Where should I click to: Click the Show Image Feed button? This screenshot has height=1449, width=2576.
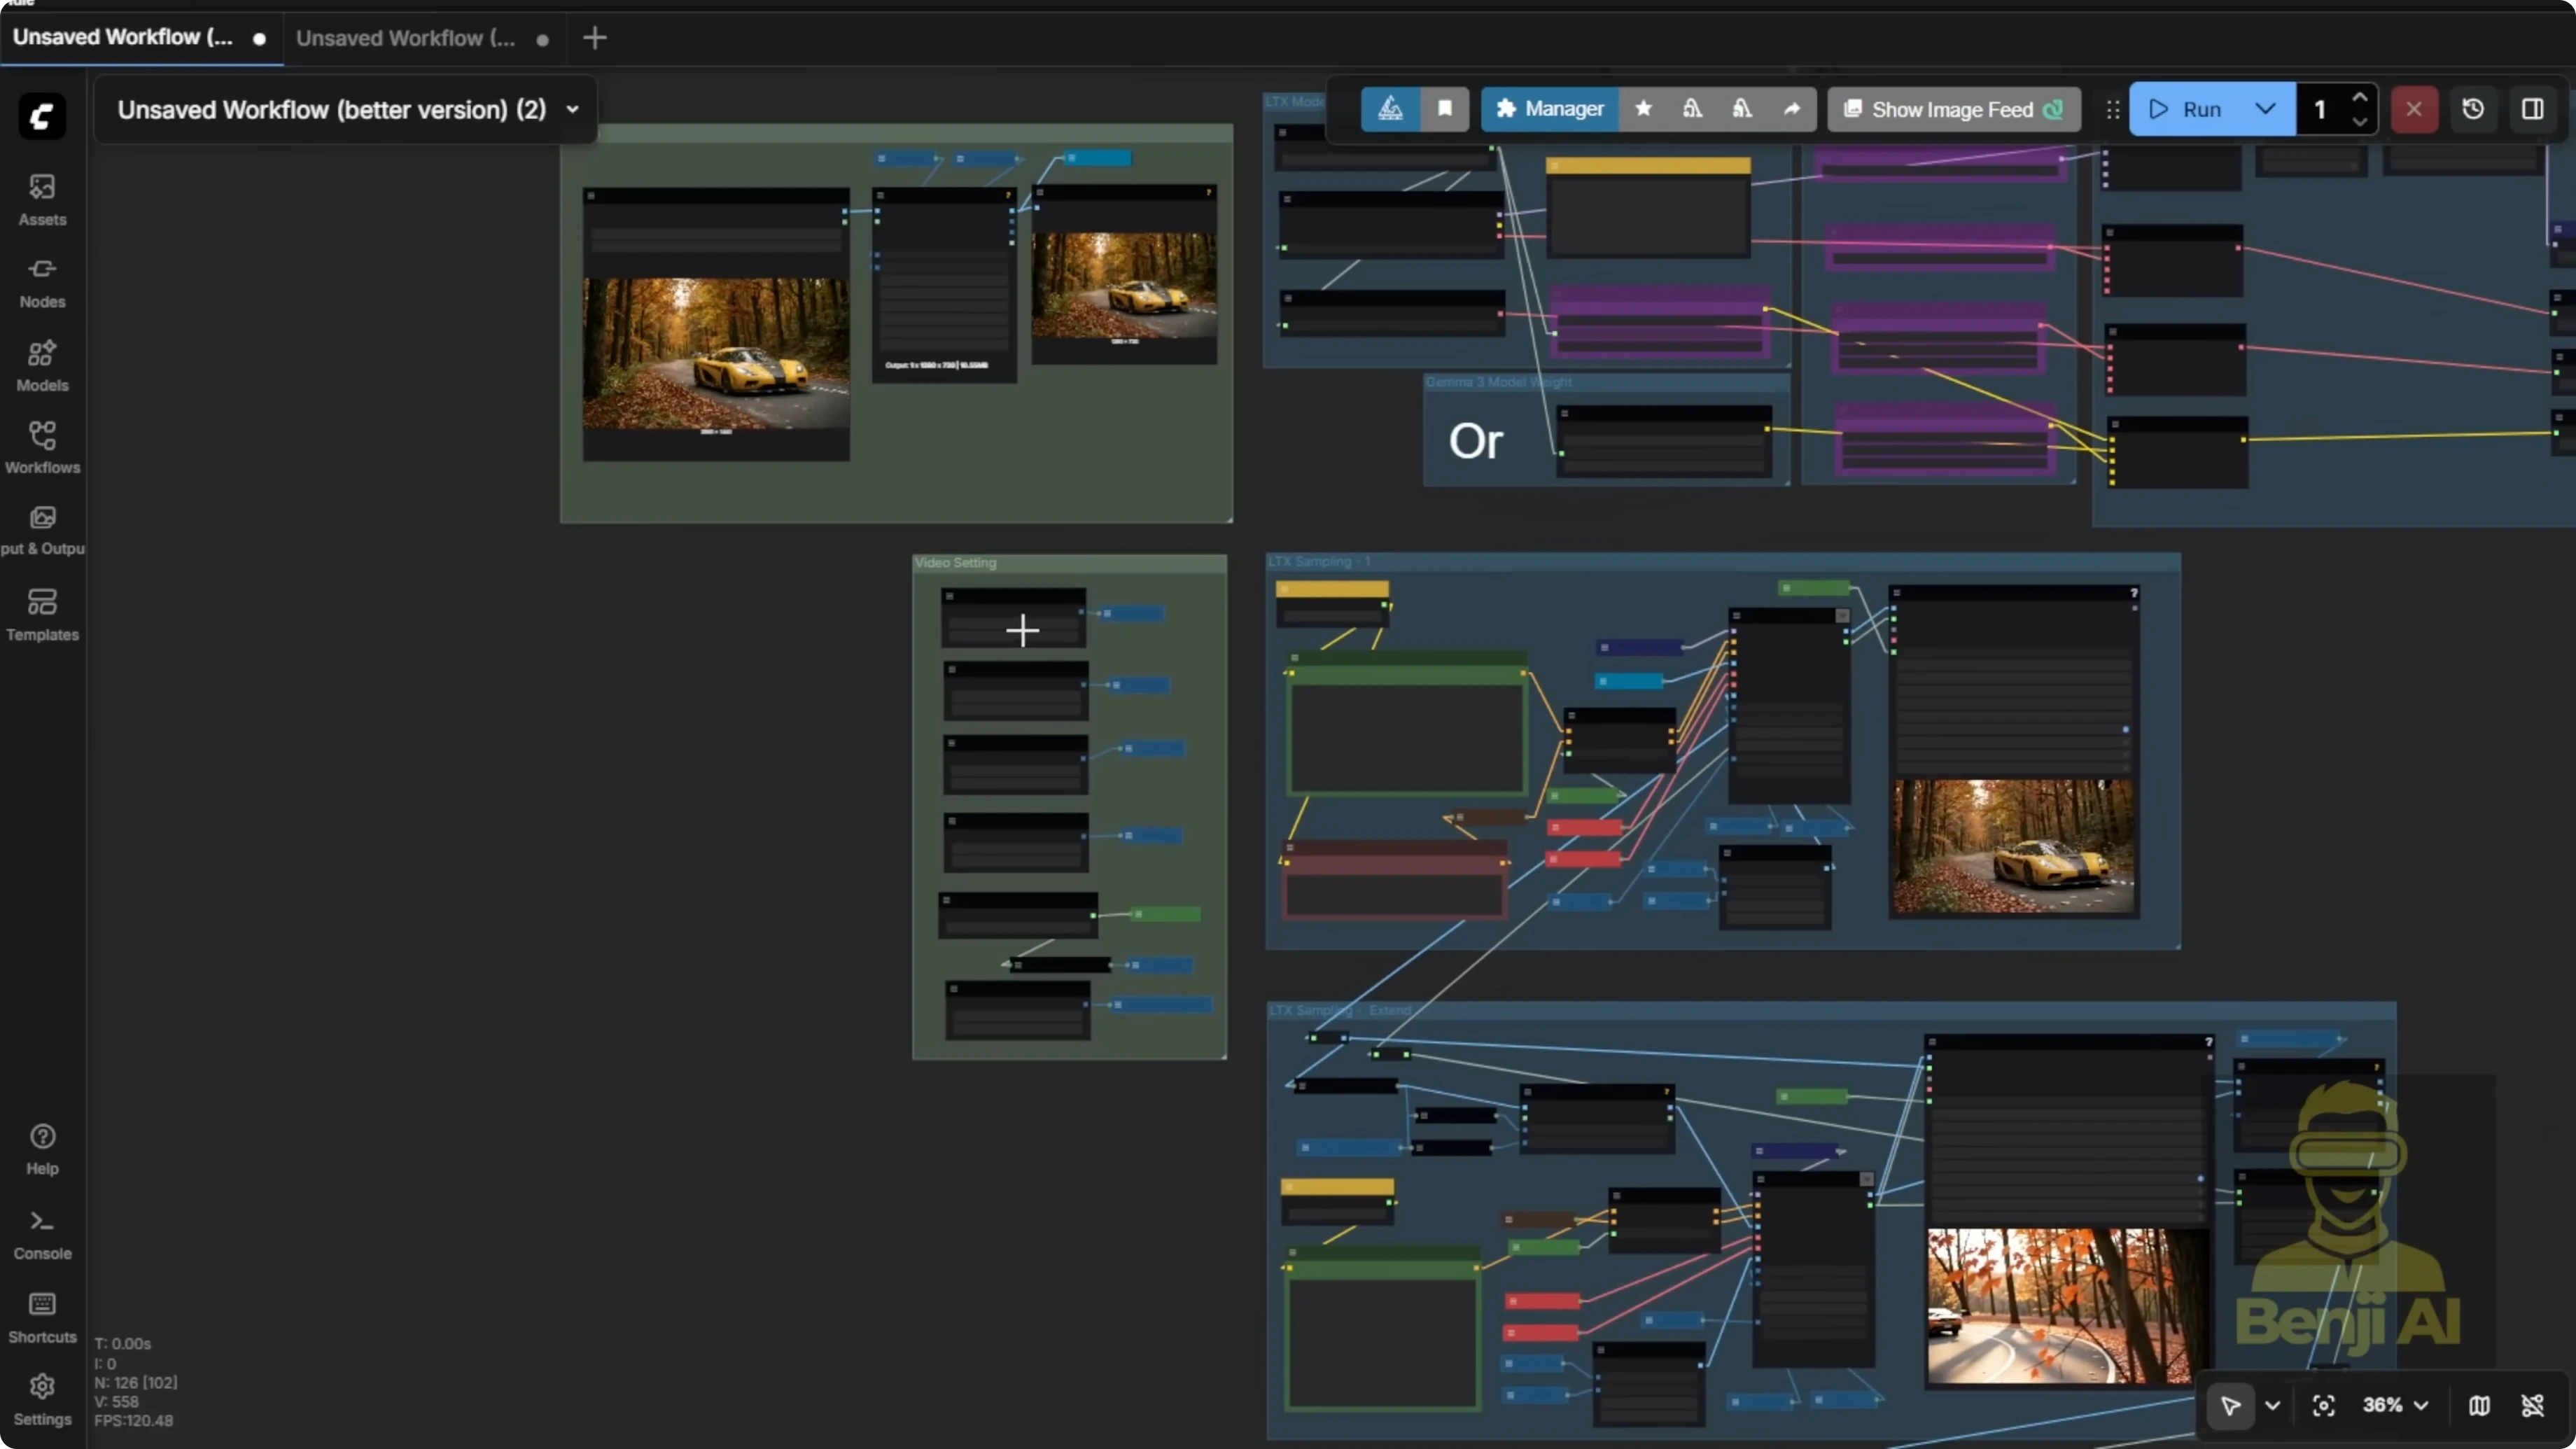pyautogui.click(x=1952, y=109)
